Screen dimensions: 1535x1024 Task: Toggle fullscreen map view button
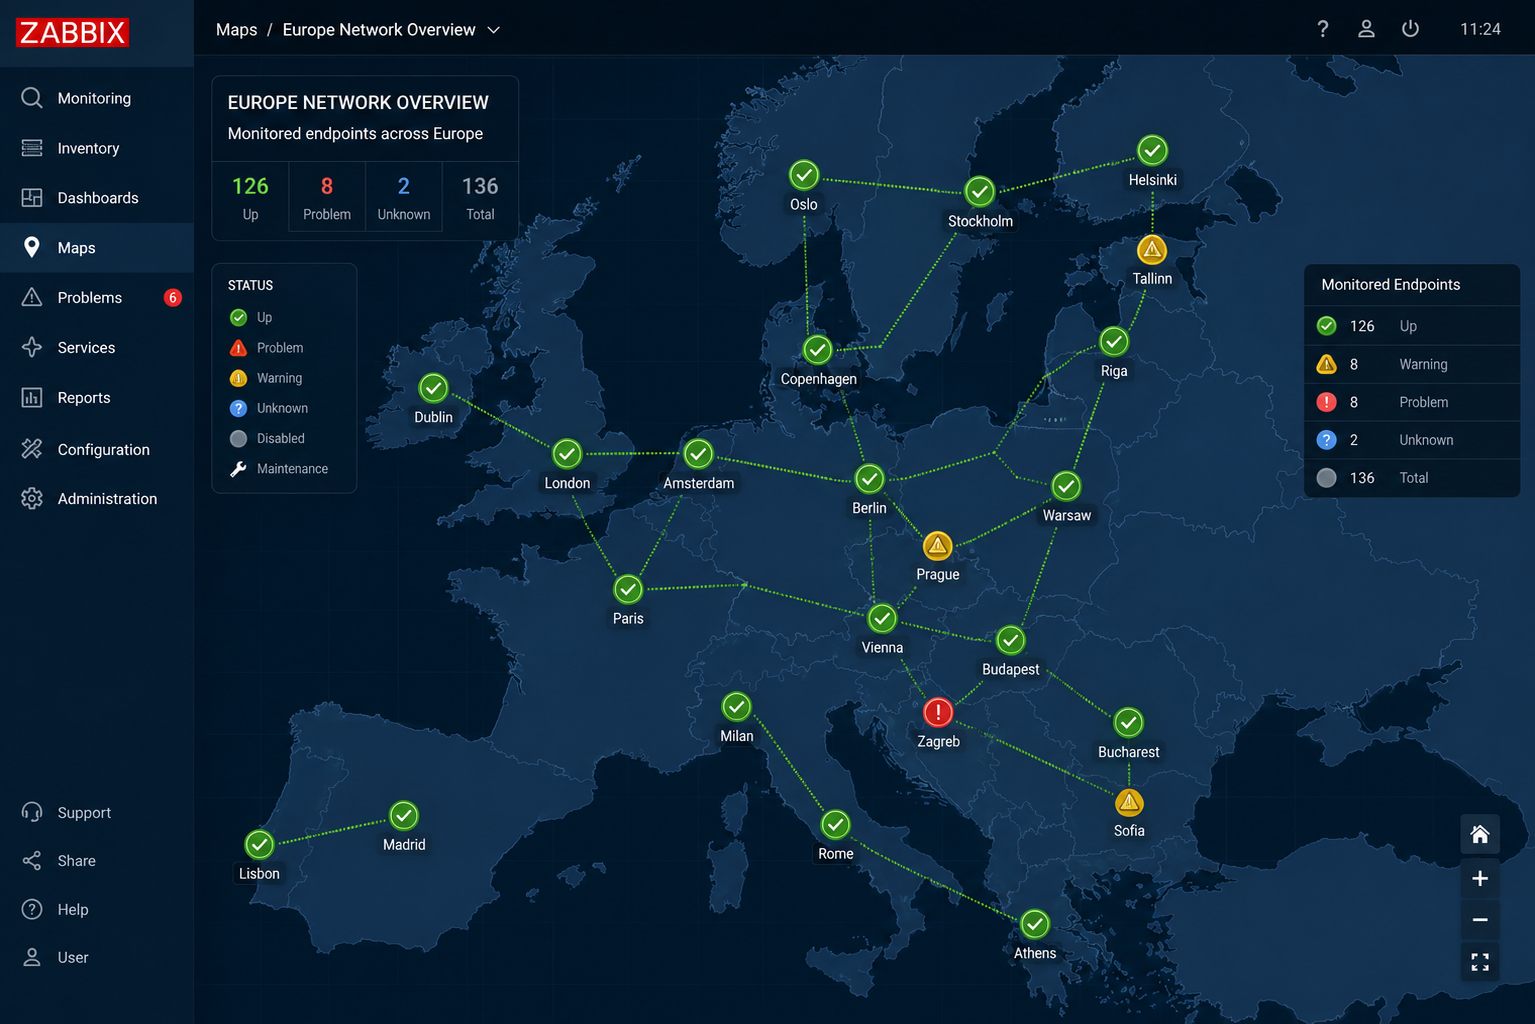click(x=1480, y=962)
